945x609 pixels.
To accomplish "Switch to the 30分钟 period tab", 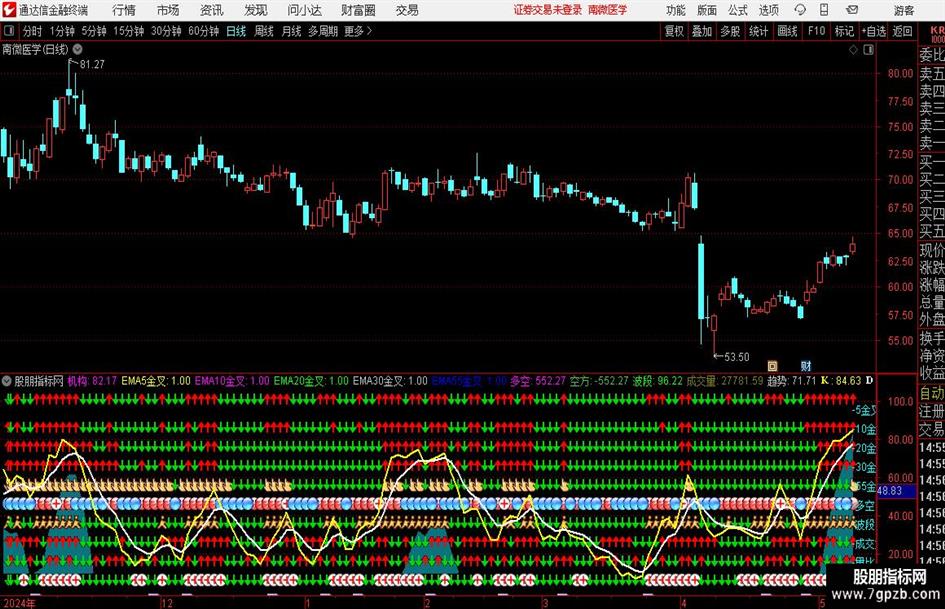I will coord(166,31).
